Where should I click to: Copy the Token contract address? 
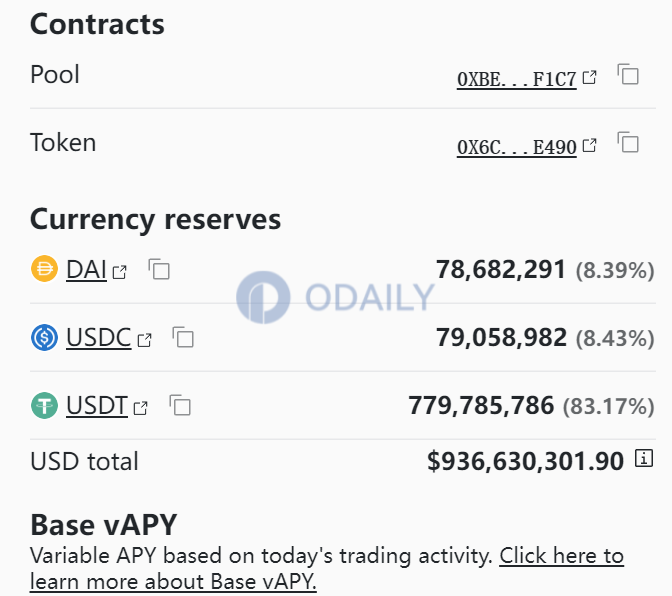click(x=628, y=143)
